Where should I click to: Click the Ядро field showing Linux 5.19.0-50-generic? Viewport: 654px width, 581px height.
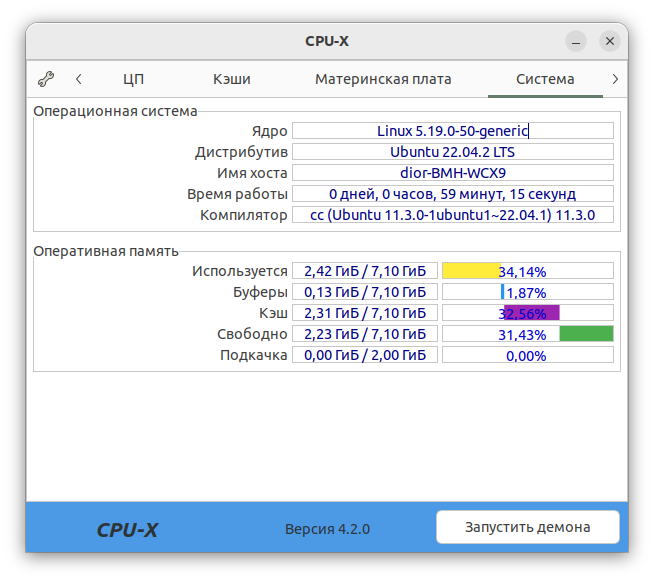tap(453, 131)
